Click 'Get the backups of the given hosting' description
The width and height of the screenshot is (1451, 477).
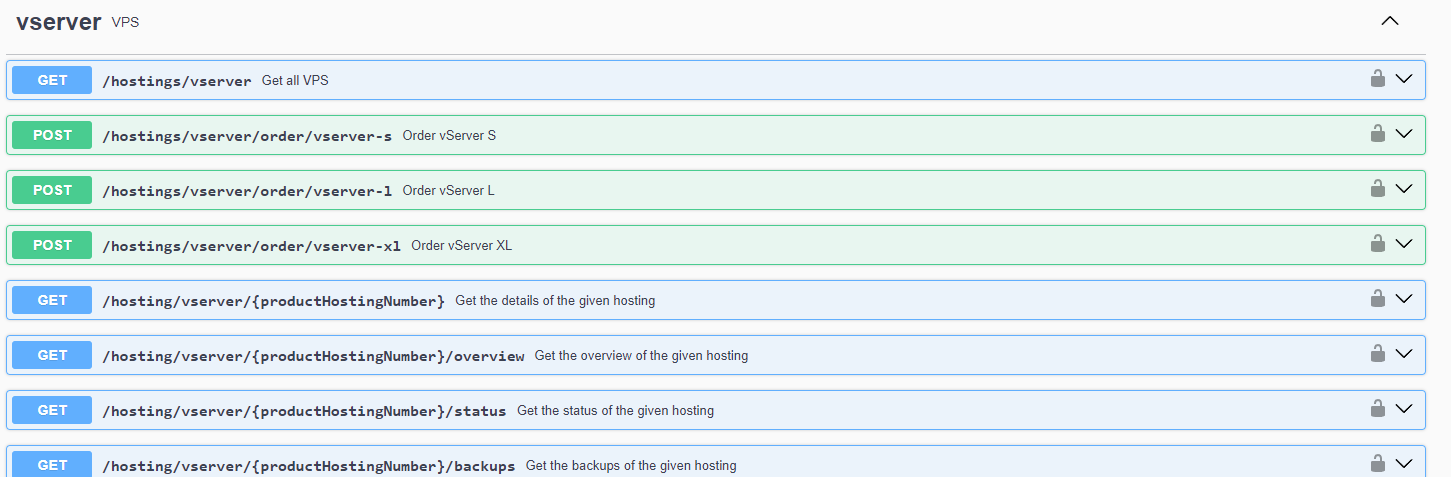point(631,466)
